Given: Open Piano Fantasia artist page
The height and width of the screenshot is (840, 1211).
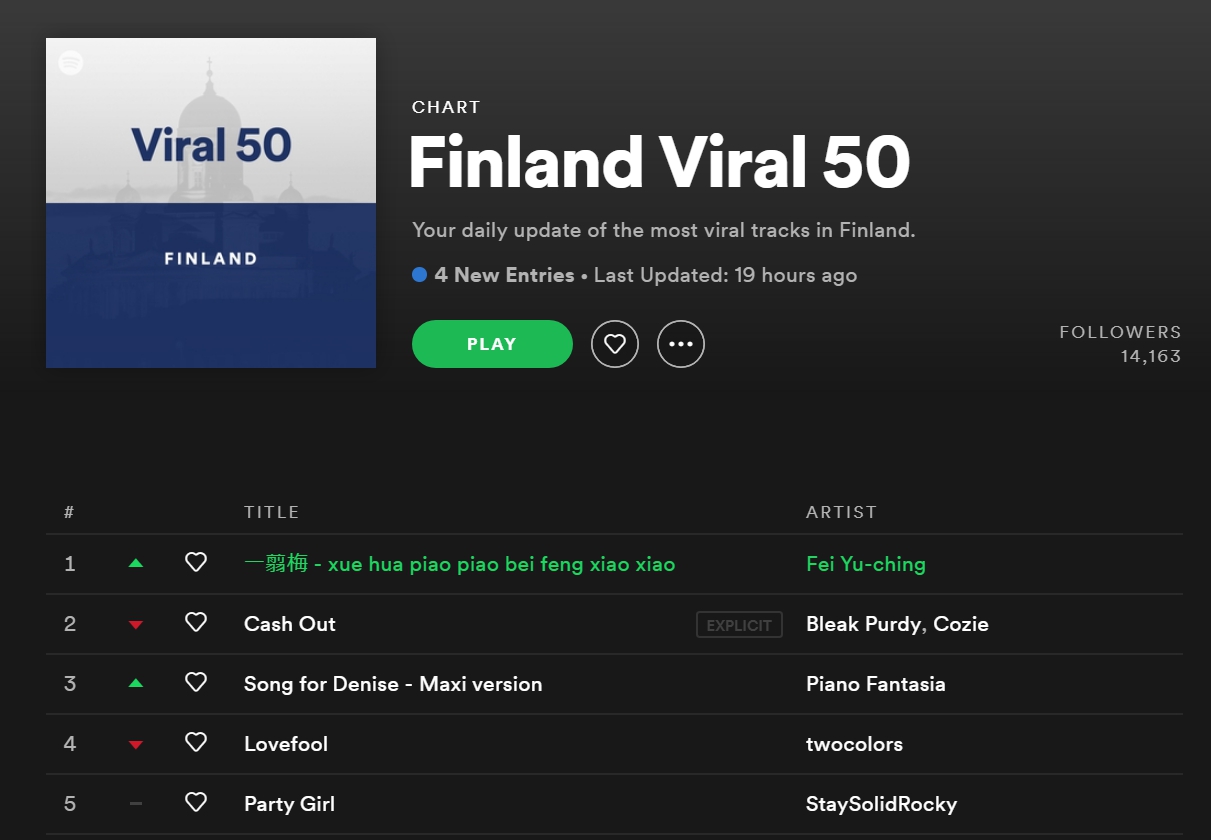Looking at the screenshot, I should (876, 684).
